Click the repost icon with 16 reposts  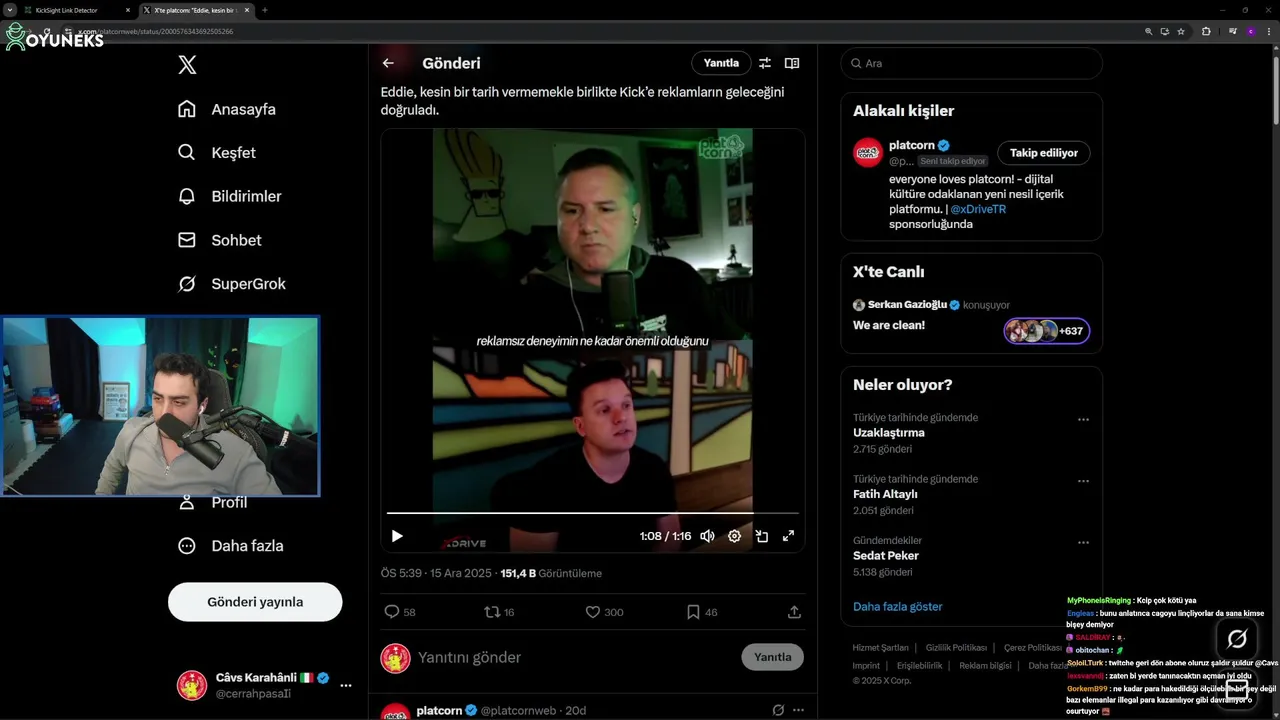[x=492, y=612]
